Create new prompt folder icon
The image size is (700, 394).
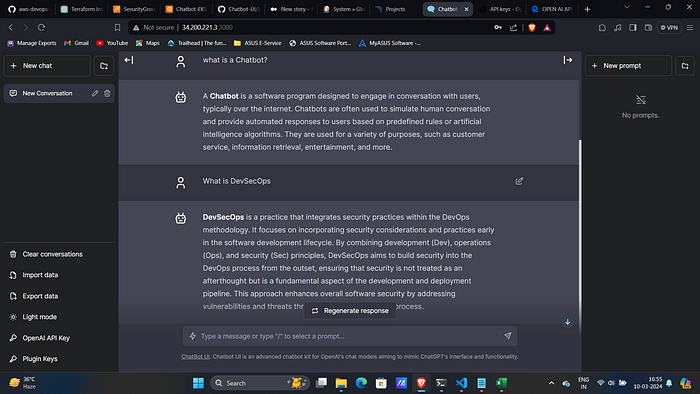coord(685,66)
